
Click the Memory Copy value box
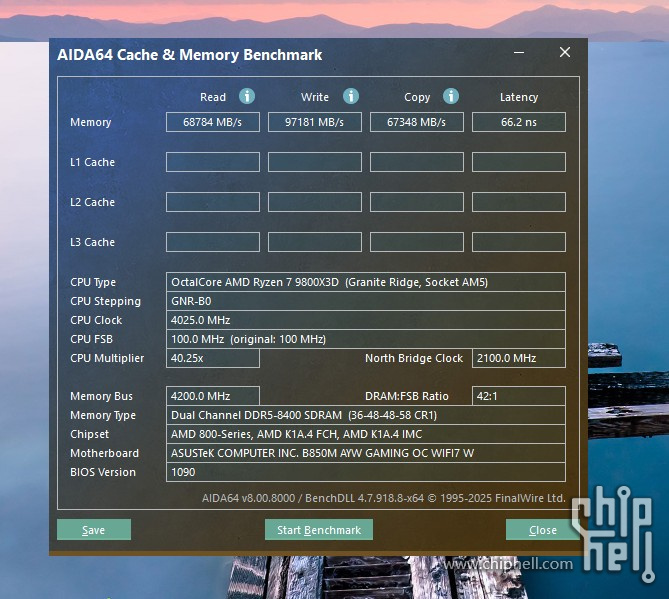click(x=417, y=122)
